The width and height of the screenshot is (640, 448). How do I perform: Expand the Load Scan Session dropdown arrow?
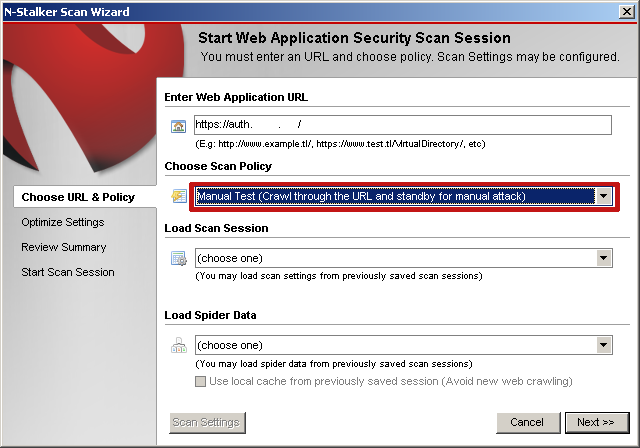(x=603, y=258)
